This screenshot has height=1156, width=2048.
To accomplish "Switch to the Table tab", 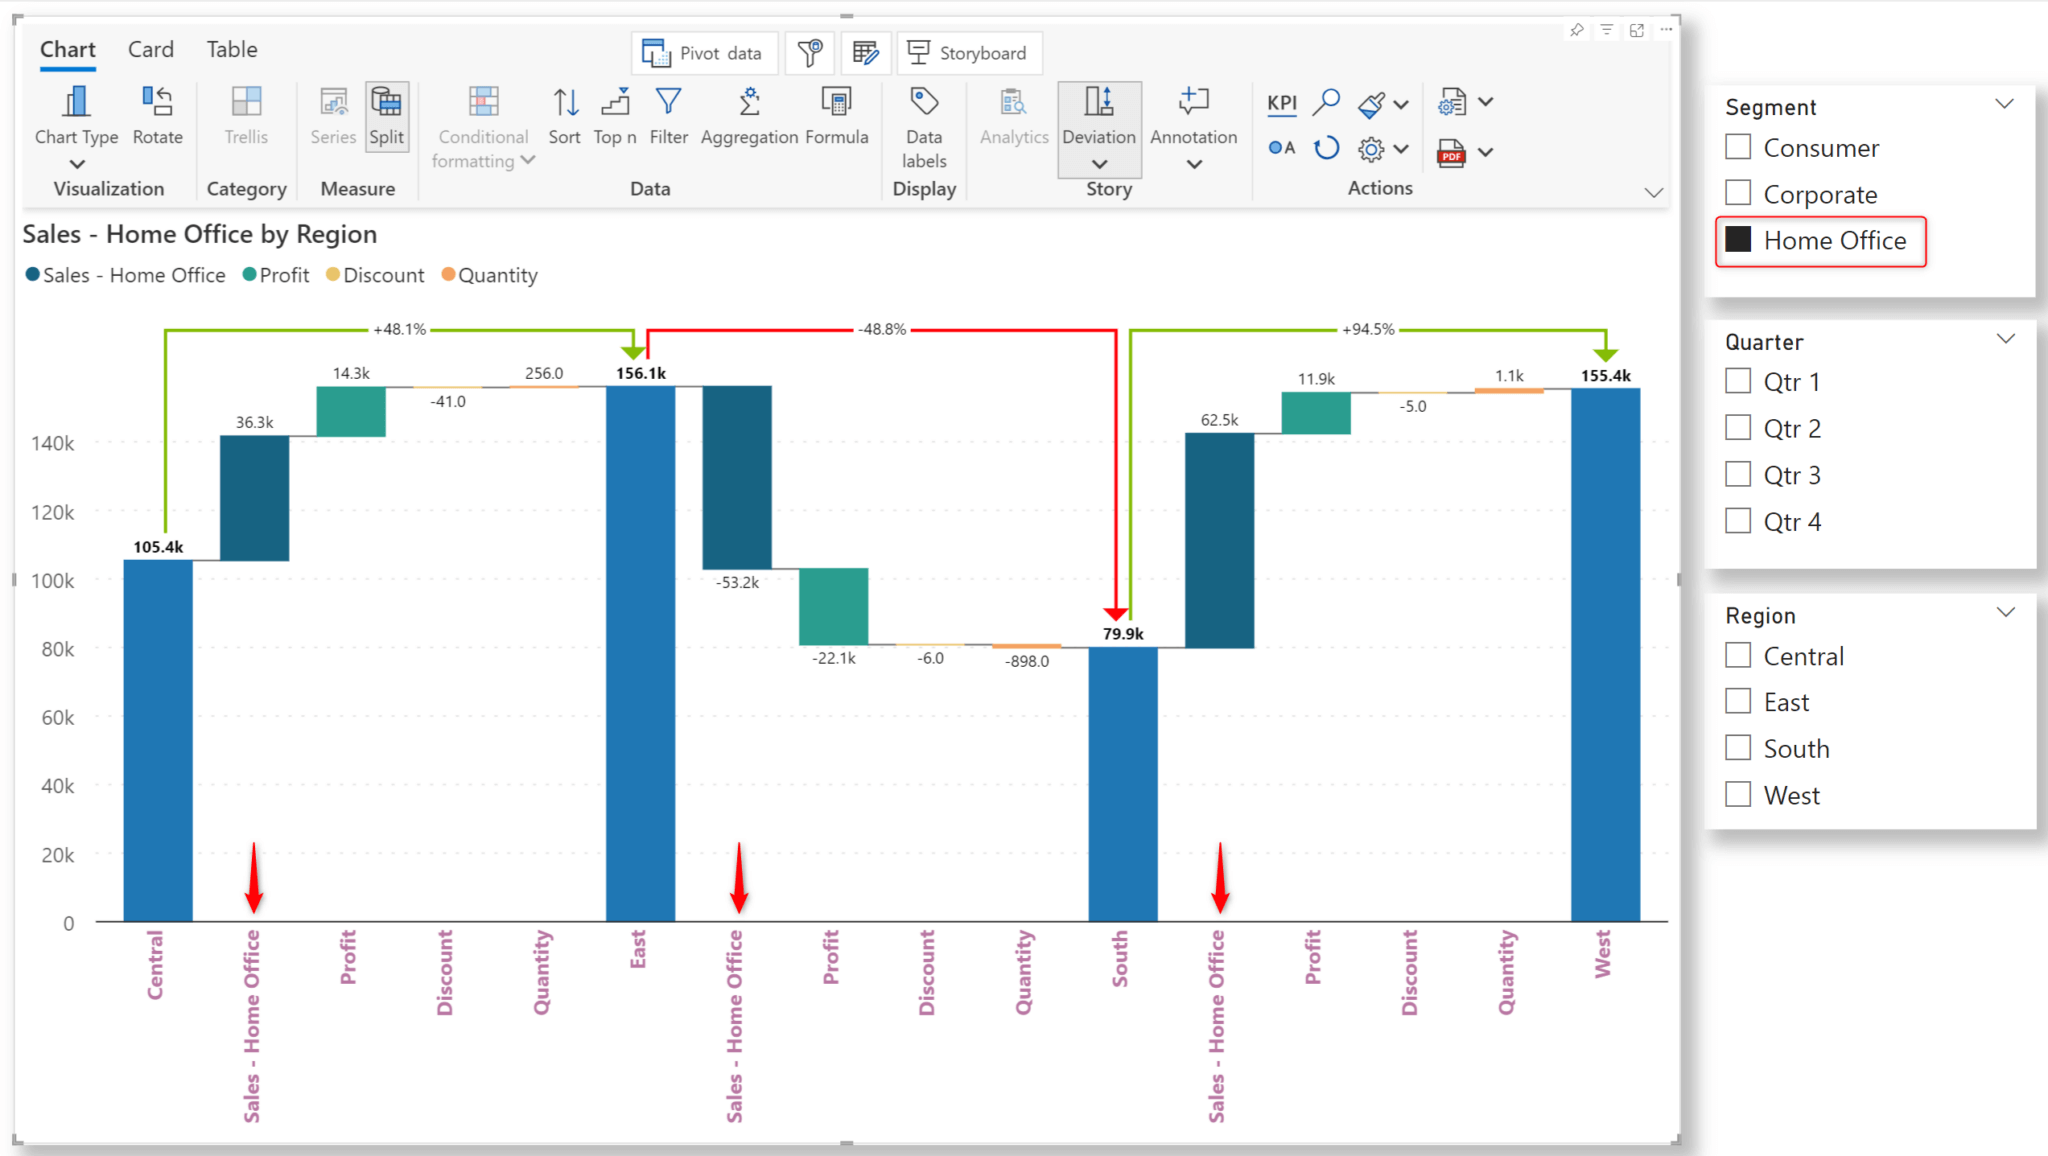I will click(x=232, y=50).
